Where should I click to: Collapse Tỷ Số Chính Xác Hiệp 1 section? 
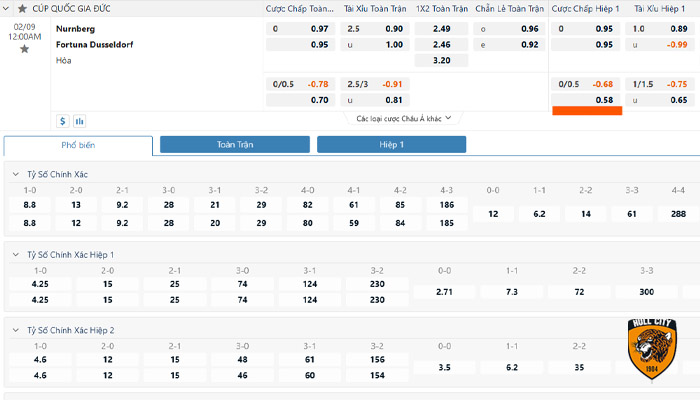[15, 255]
